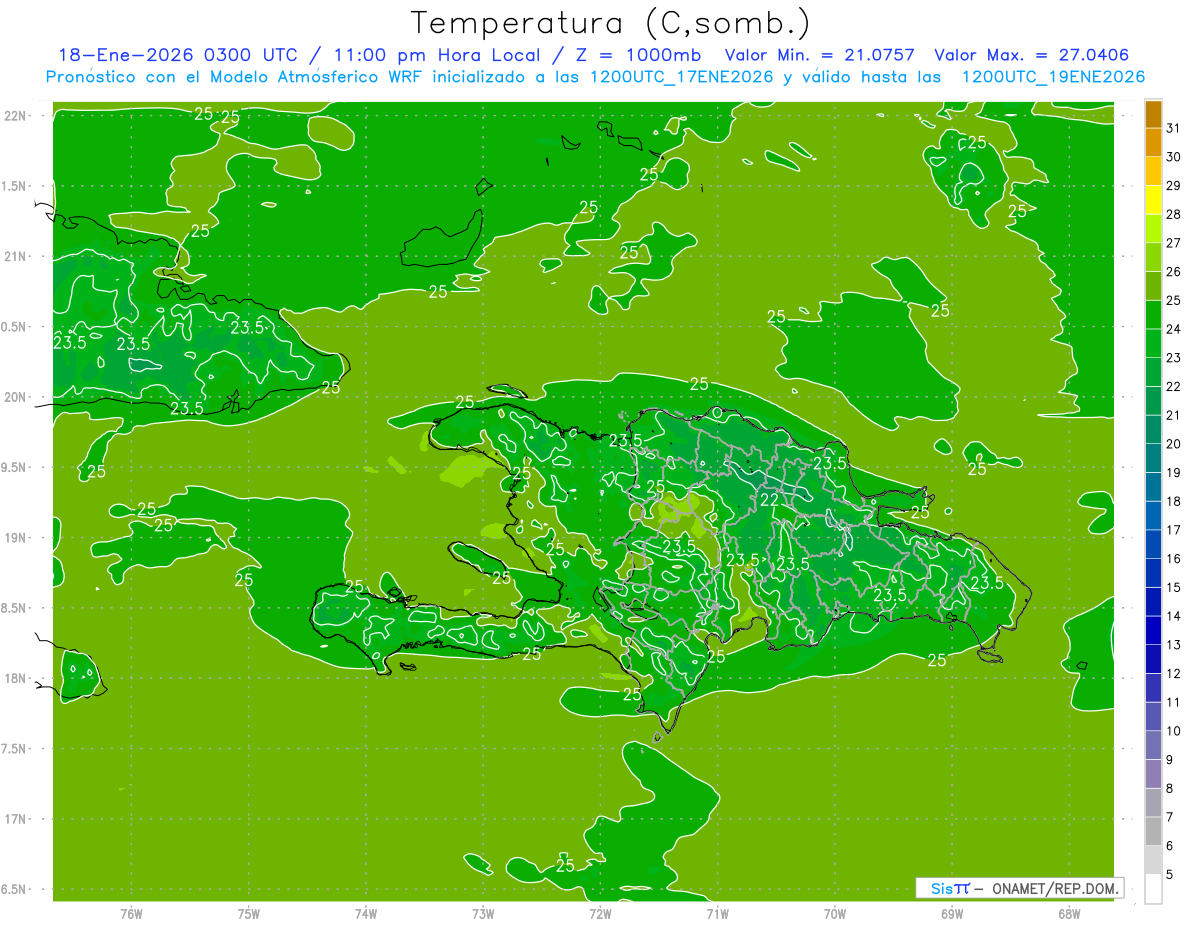The image size is (1200, 927).
Task: Click the legend value 17 on the color scale
Action: [1174, 530]
